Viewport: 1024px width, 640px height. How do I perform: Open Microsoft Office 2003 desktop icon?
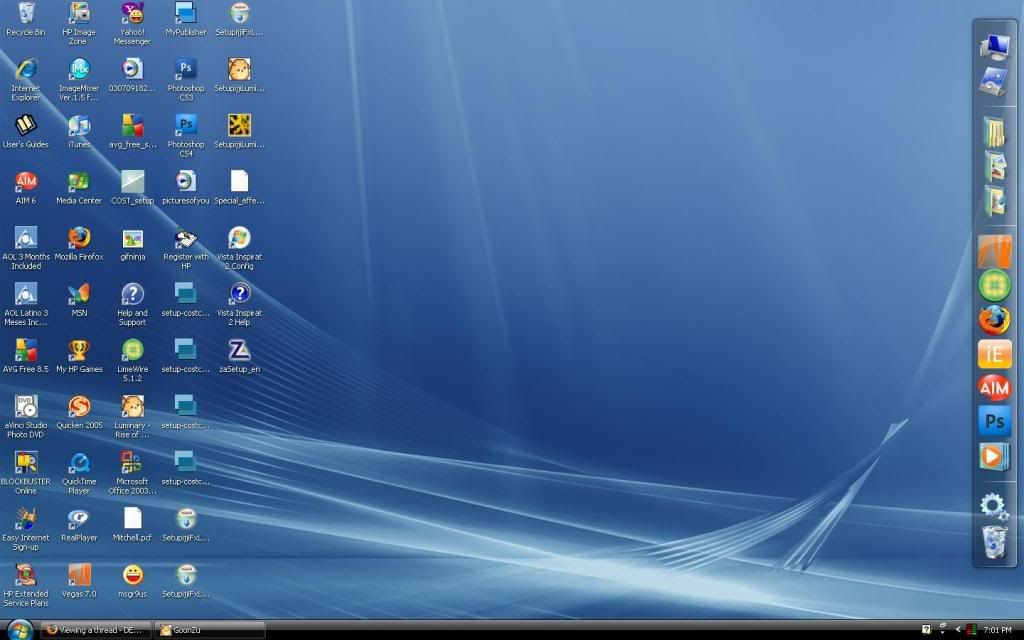coord(133,472)
